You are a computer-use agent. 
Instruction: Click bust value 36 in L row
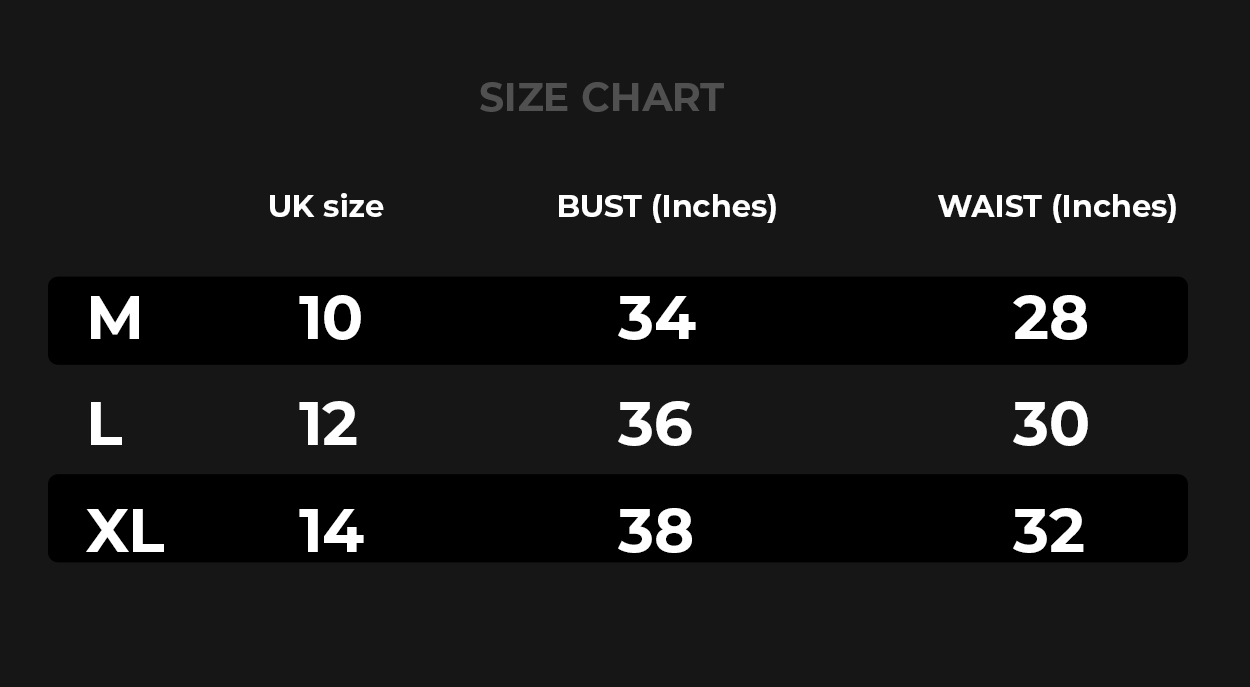pyautogui.click(x=655, y=425)
